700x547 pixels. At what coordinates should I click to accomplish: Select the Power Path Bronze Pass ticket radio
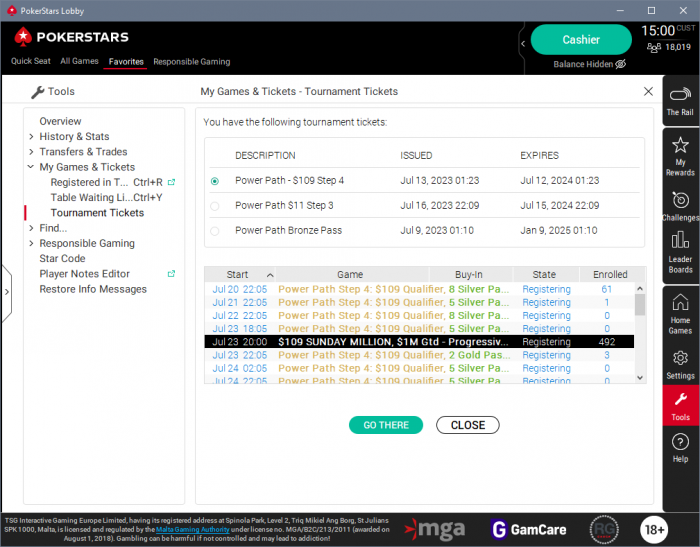pyautogui.click(x=215, y=231)
